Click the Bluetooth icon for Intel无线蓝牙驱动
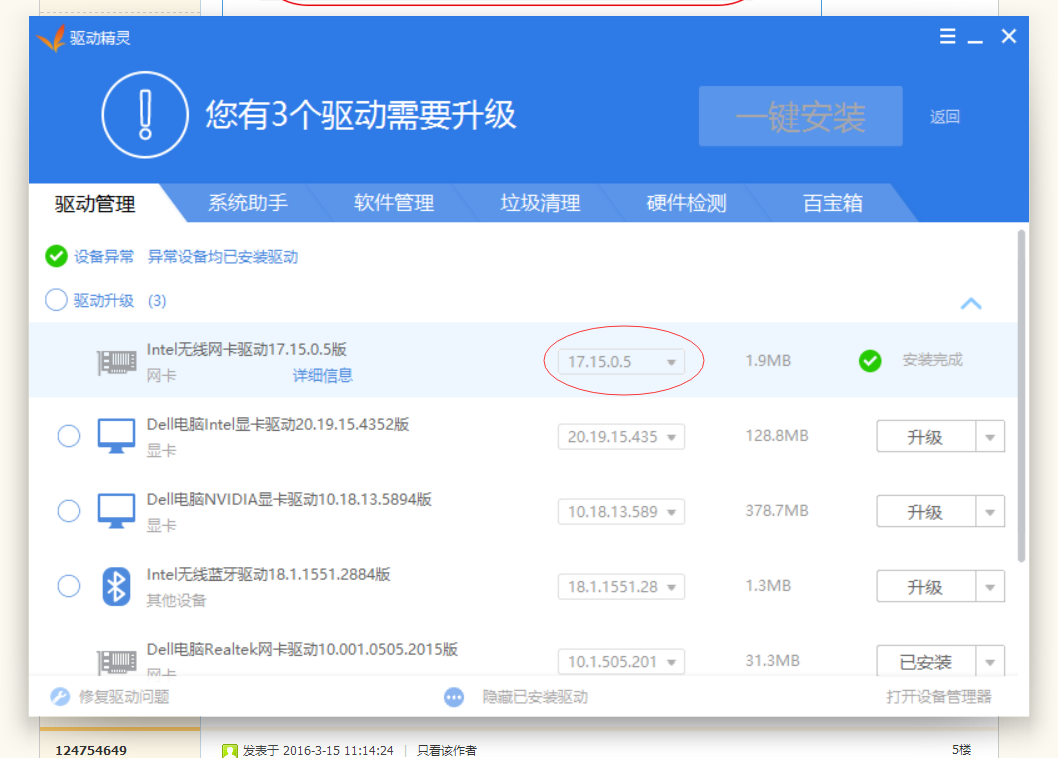The height and width of the screenshot is (758, 1058). (116, 586)
